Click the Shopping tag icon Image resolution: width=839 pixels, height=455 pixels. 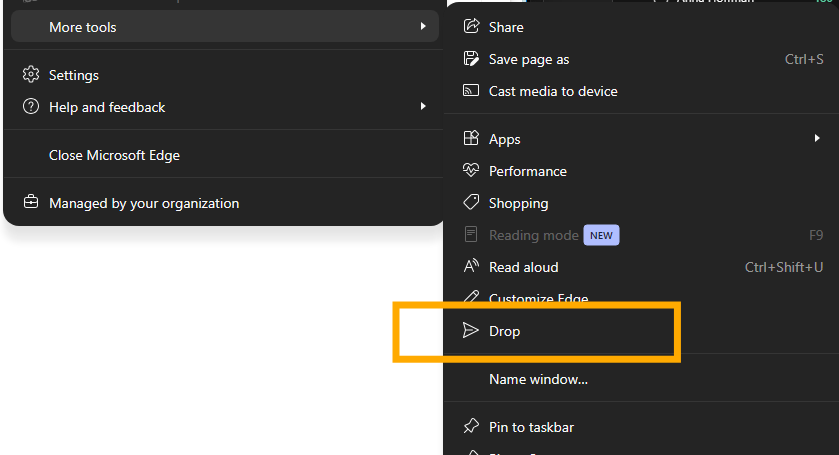click(471, 202)
